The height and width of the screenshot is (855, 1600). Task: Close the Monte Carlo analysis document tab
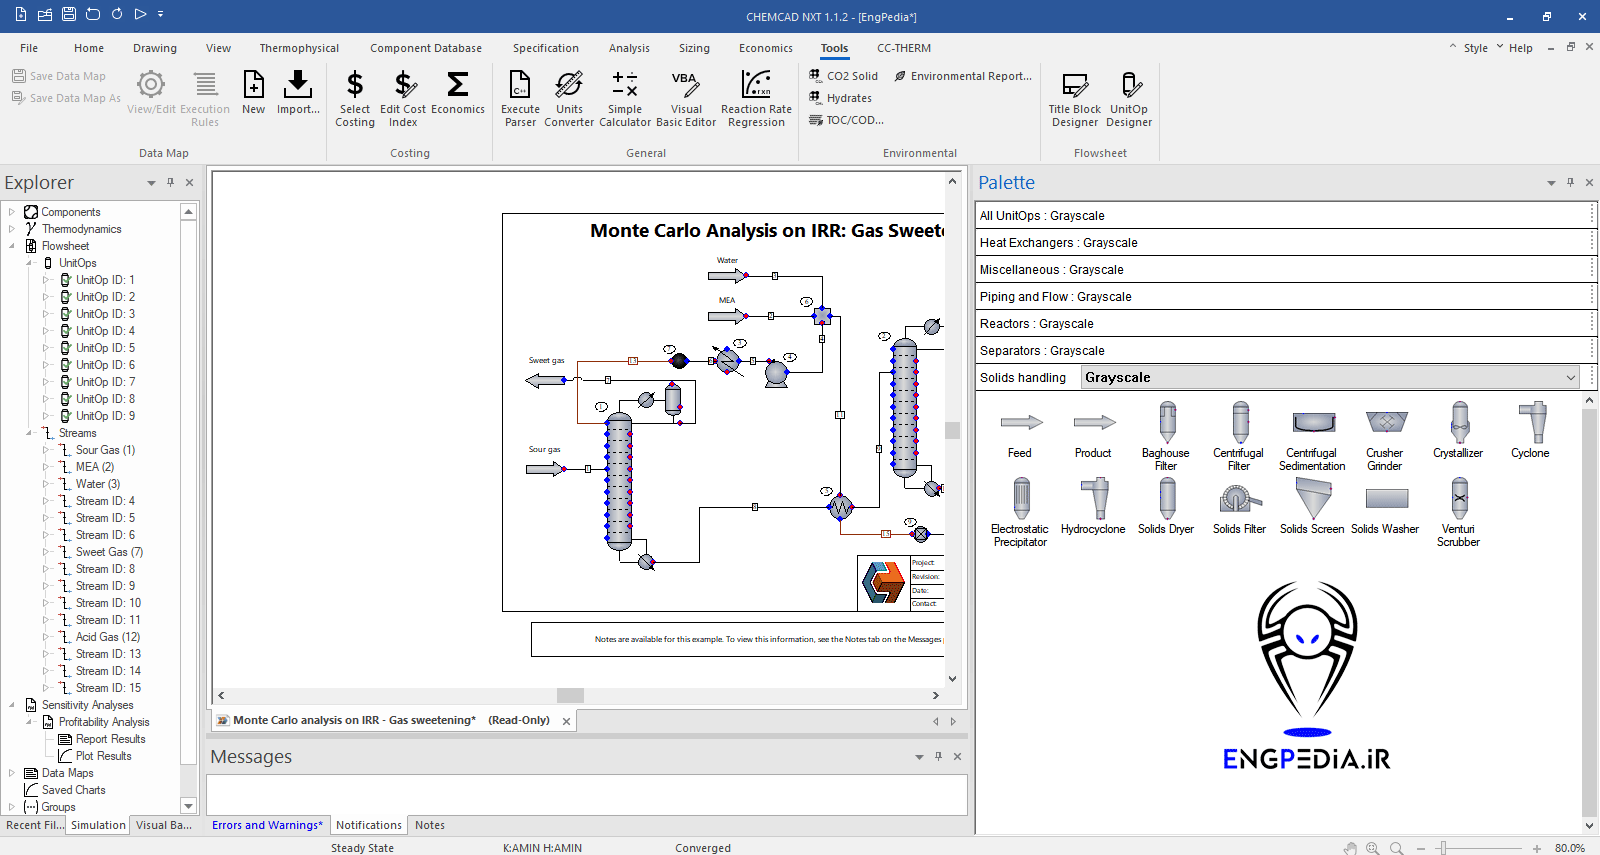pyautogui.click(x=566, y=721)
